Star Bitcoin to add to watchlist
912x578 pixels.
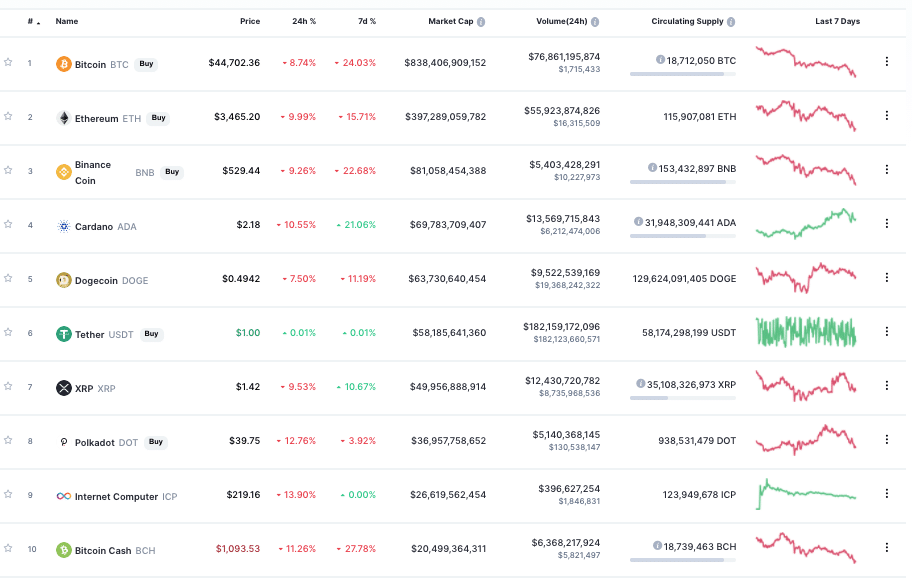[x=8, y=62]
